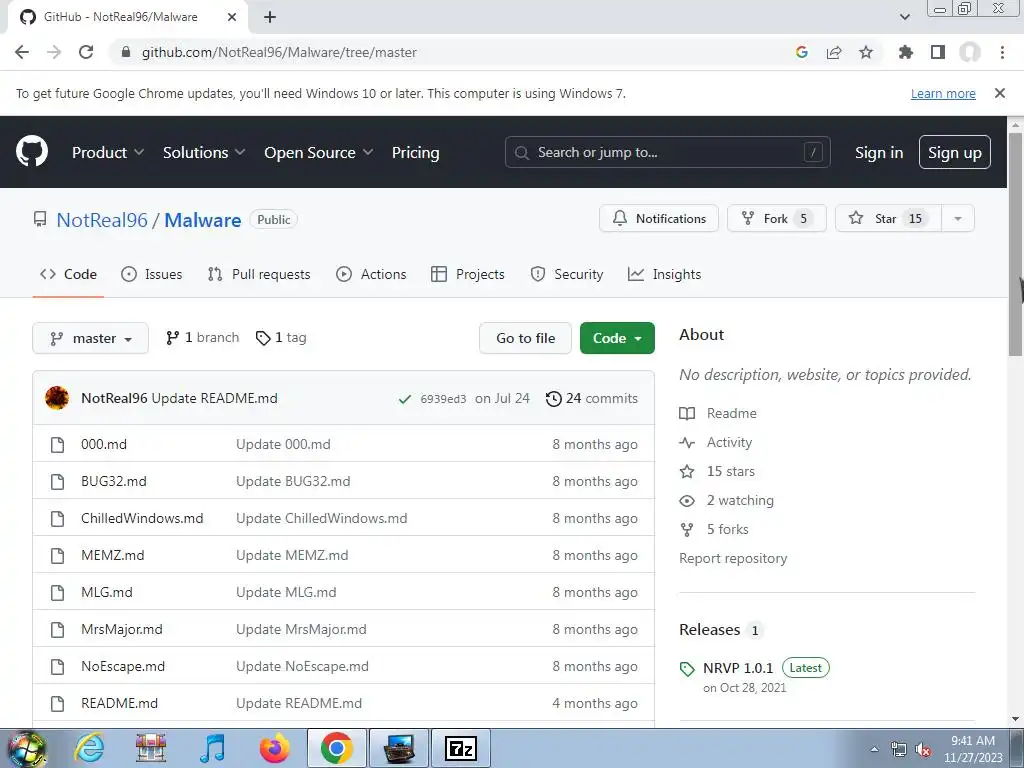Open the master branch selector dropdown
Viewport: 1024px width, 768px height.
click(x=90, y=338)
